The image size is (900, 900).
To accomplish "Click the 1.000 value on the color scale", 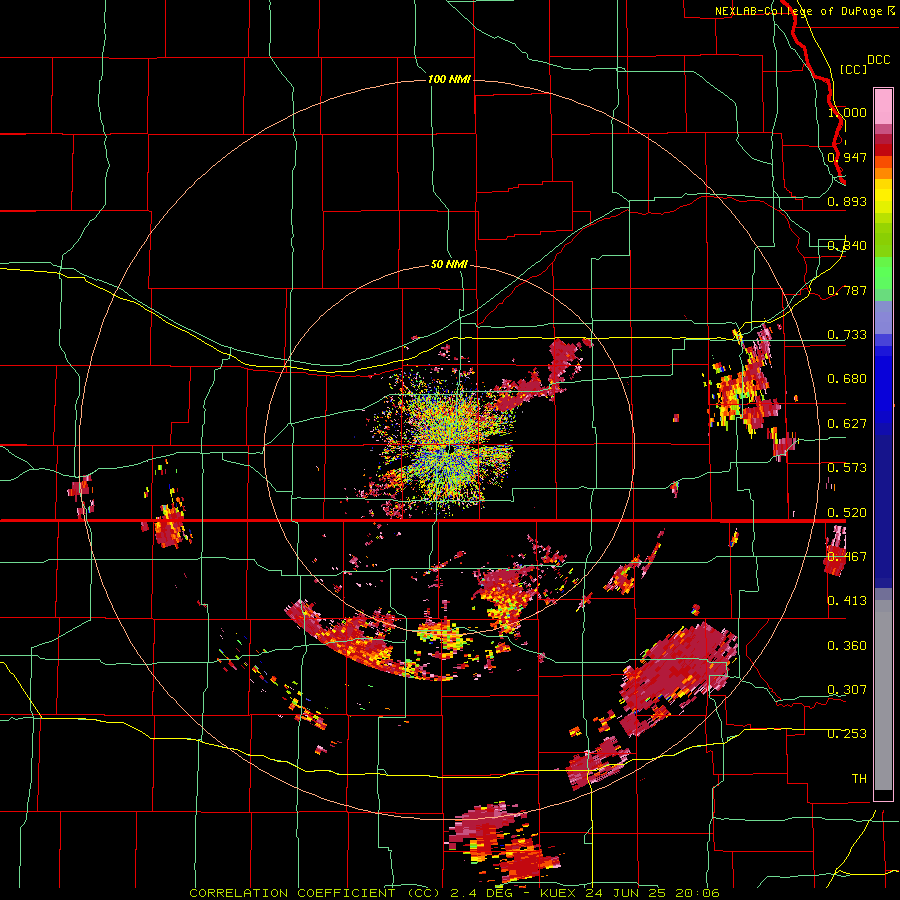I will 847,112.
